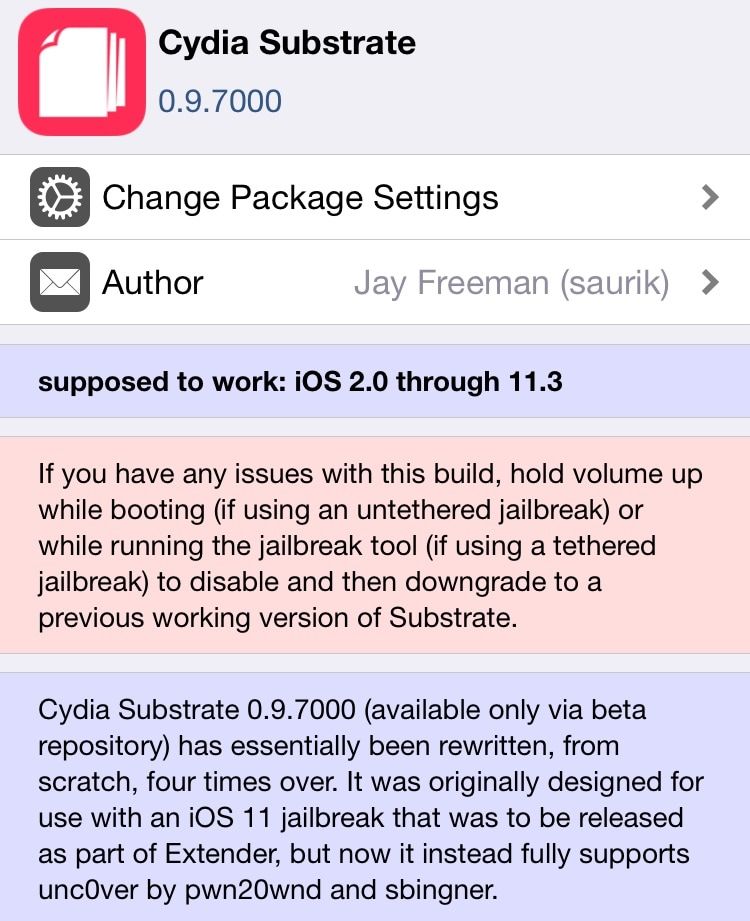Tap the 'as part of Extender' line
Screen dimensions: 750x921
coord(364,854)
